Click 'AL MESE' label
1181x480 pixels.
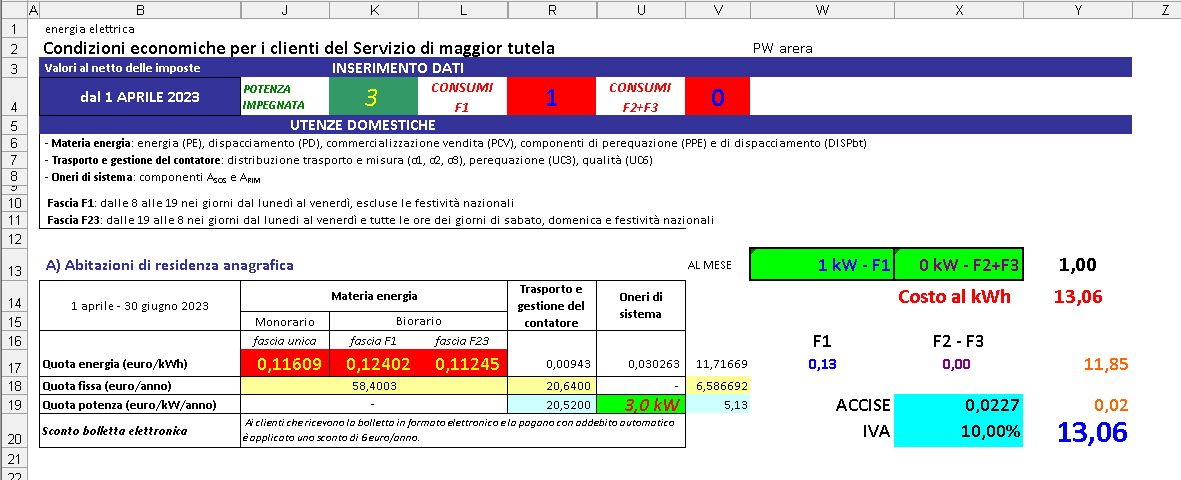tap(710, 265)
